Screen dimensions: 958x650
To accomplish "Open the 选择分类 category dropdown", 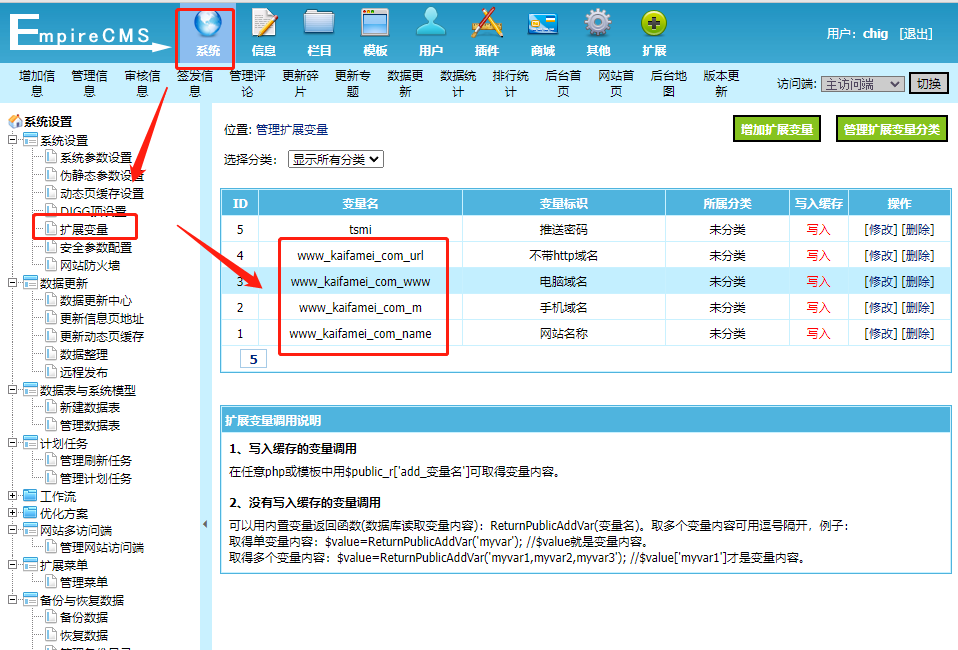I will [x=336, y=159].
